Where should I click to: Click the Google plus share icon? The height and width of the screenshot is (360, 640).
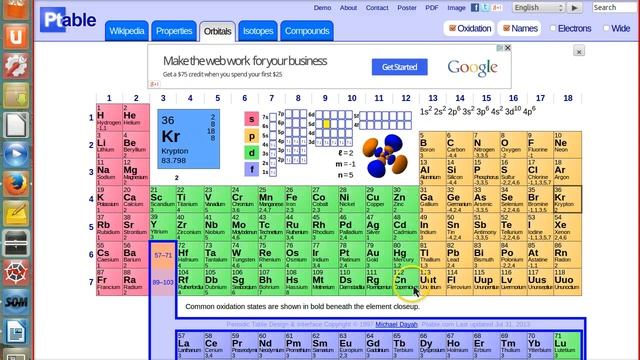(x=497, y=7)
